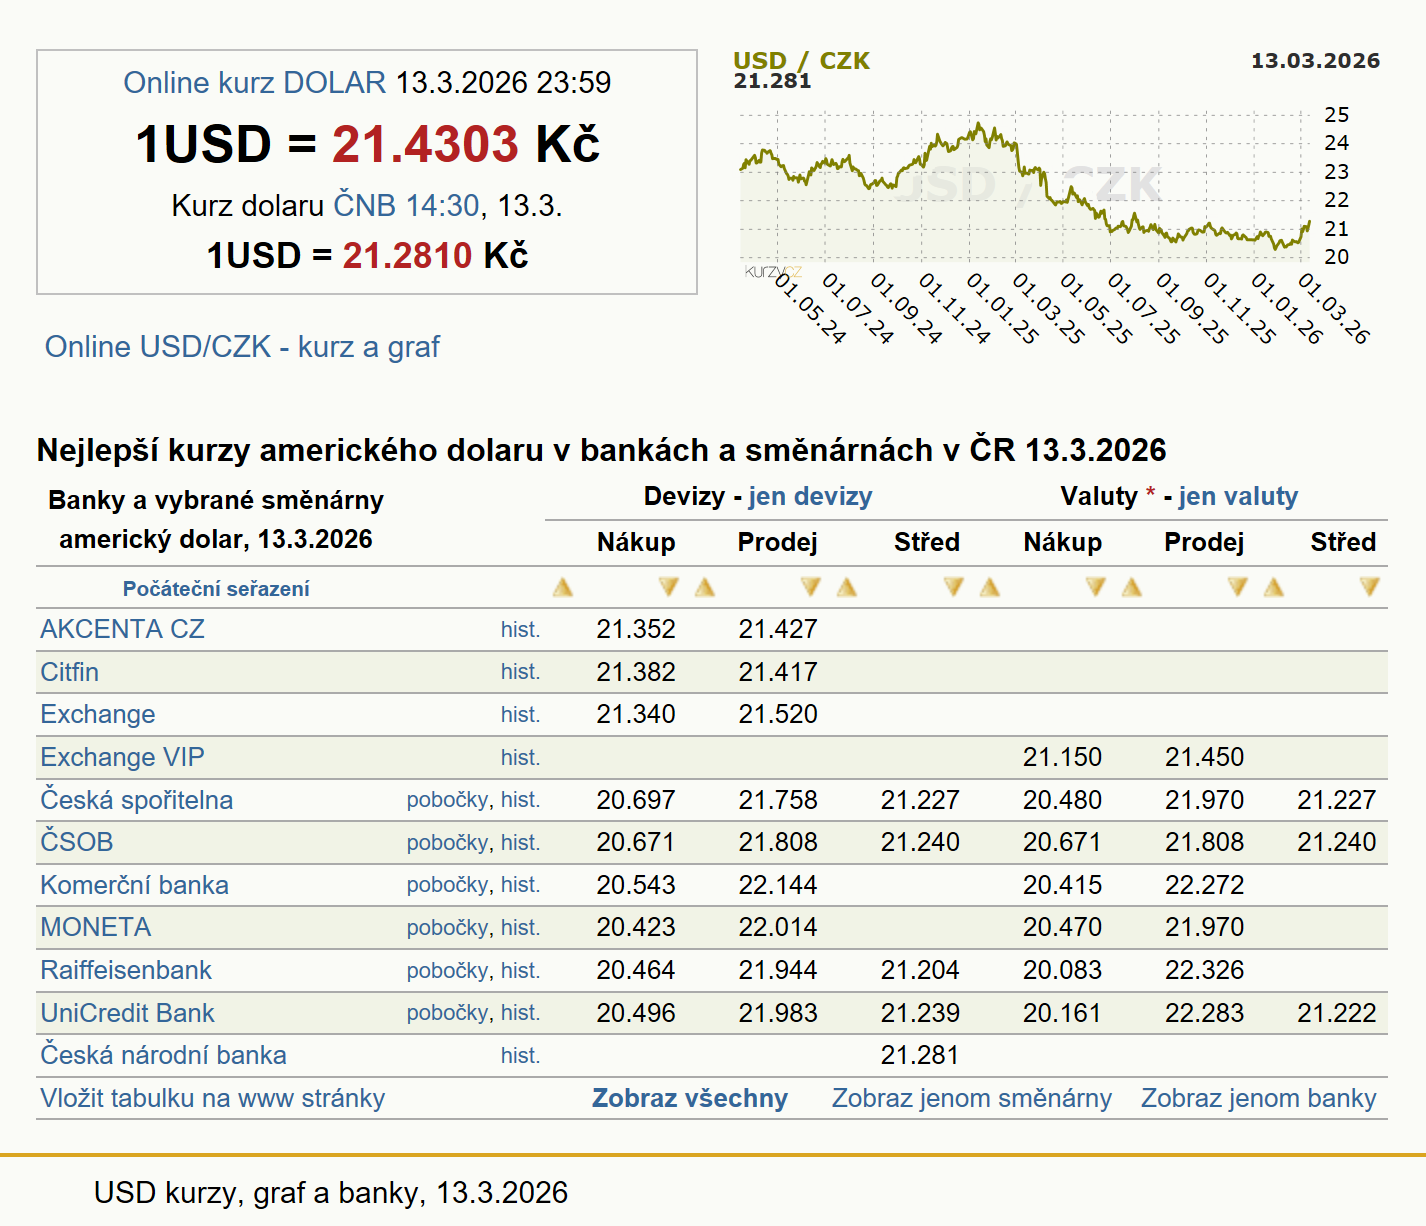Screen dimensions: 1426x1226
Task: Select 'Zobraz všechny' view option
Action: click(689, 1099)
